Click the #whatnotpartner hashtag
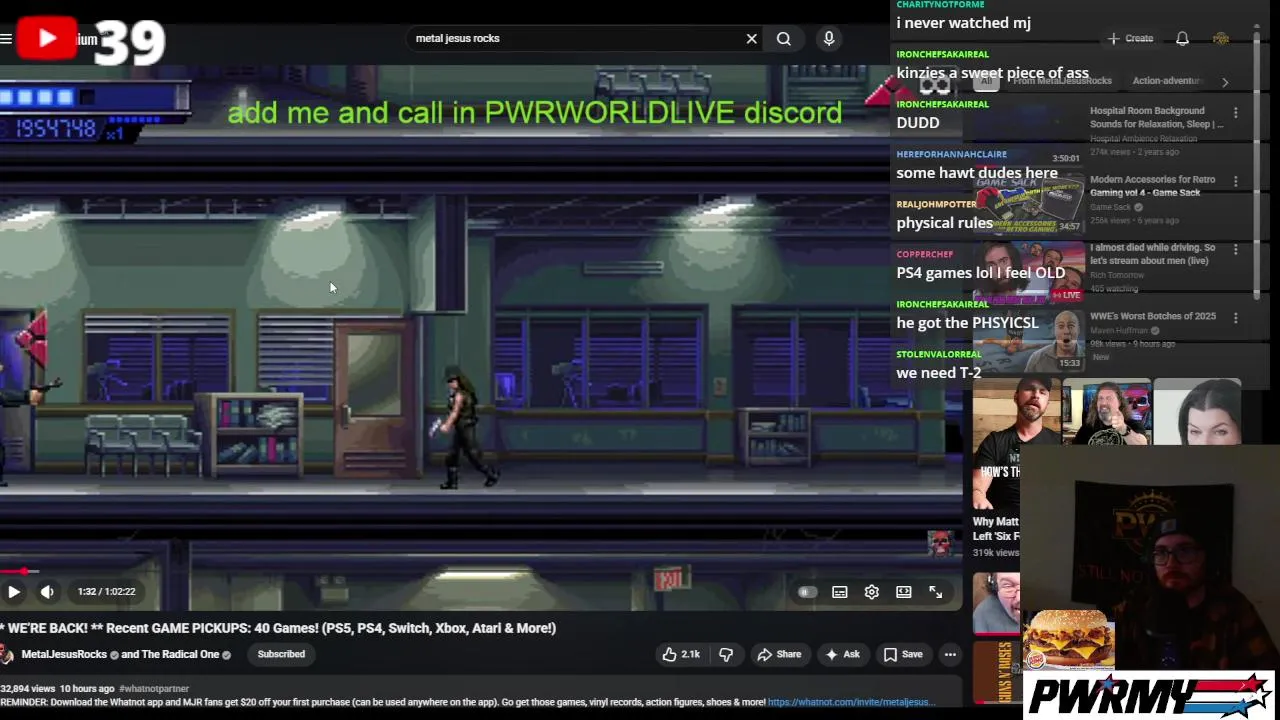Viewport: 1280px width, 720px height. tap(154, 689)
